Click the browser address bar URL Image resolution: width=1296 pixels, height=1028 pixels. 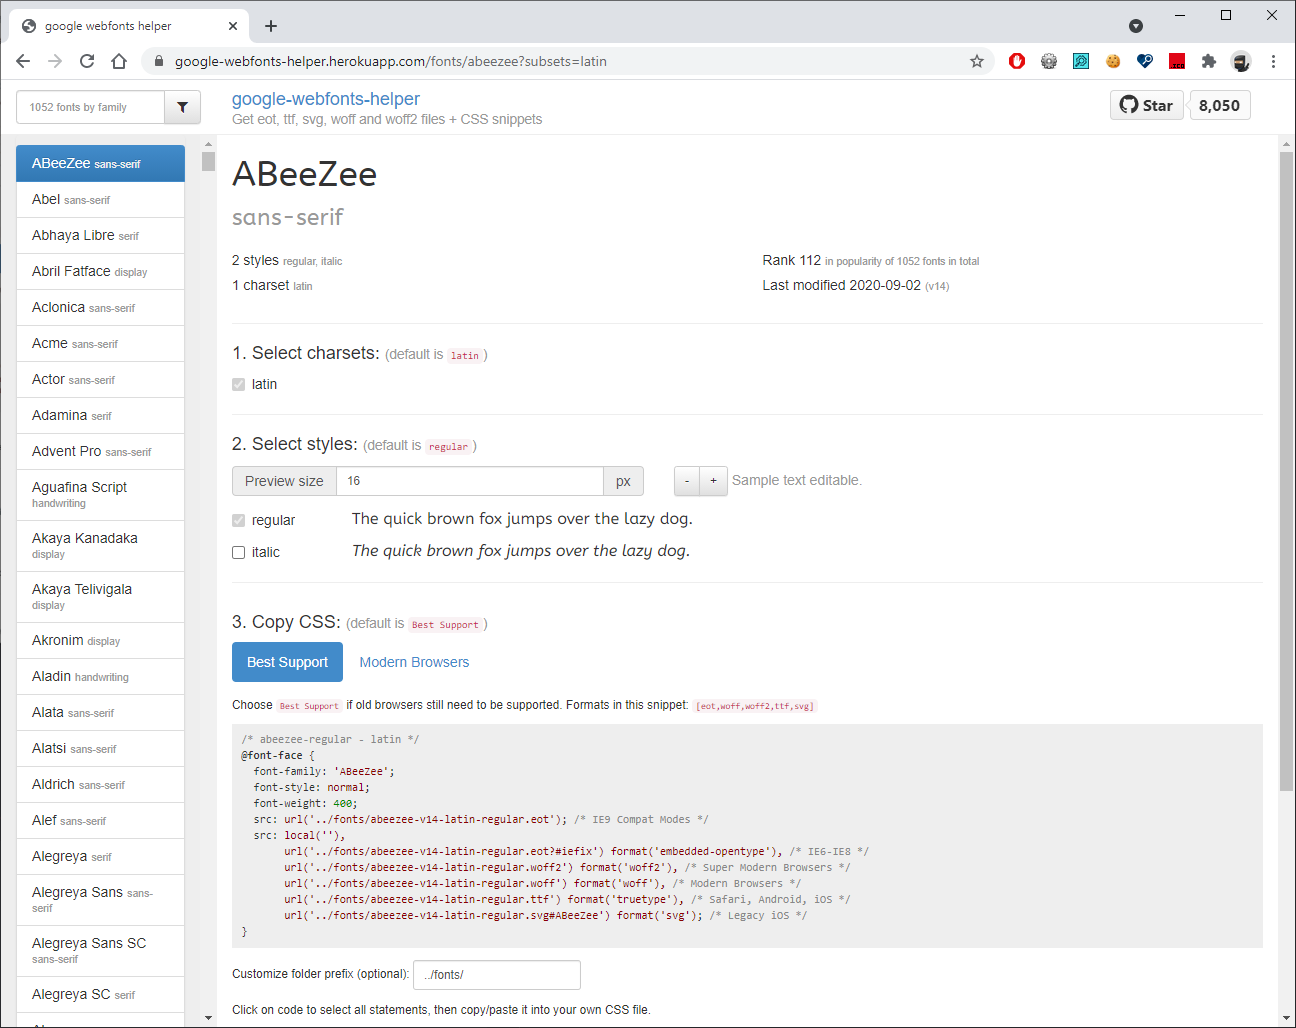click(x=391, y=61)
